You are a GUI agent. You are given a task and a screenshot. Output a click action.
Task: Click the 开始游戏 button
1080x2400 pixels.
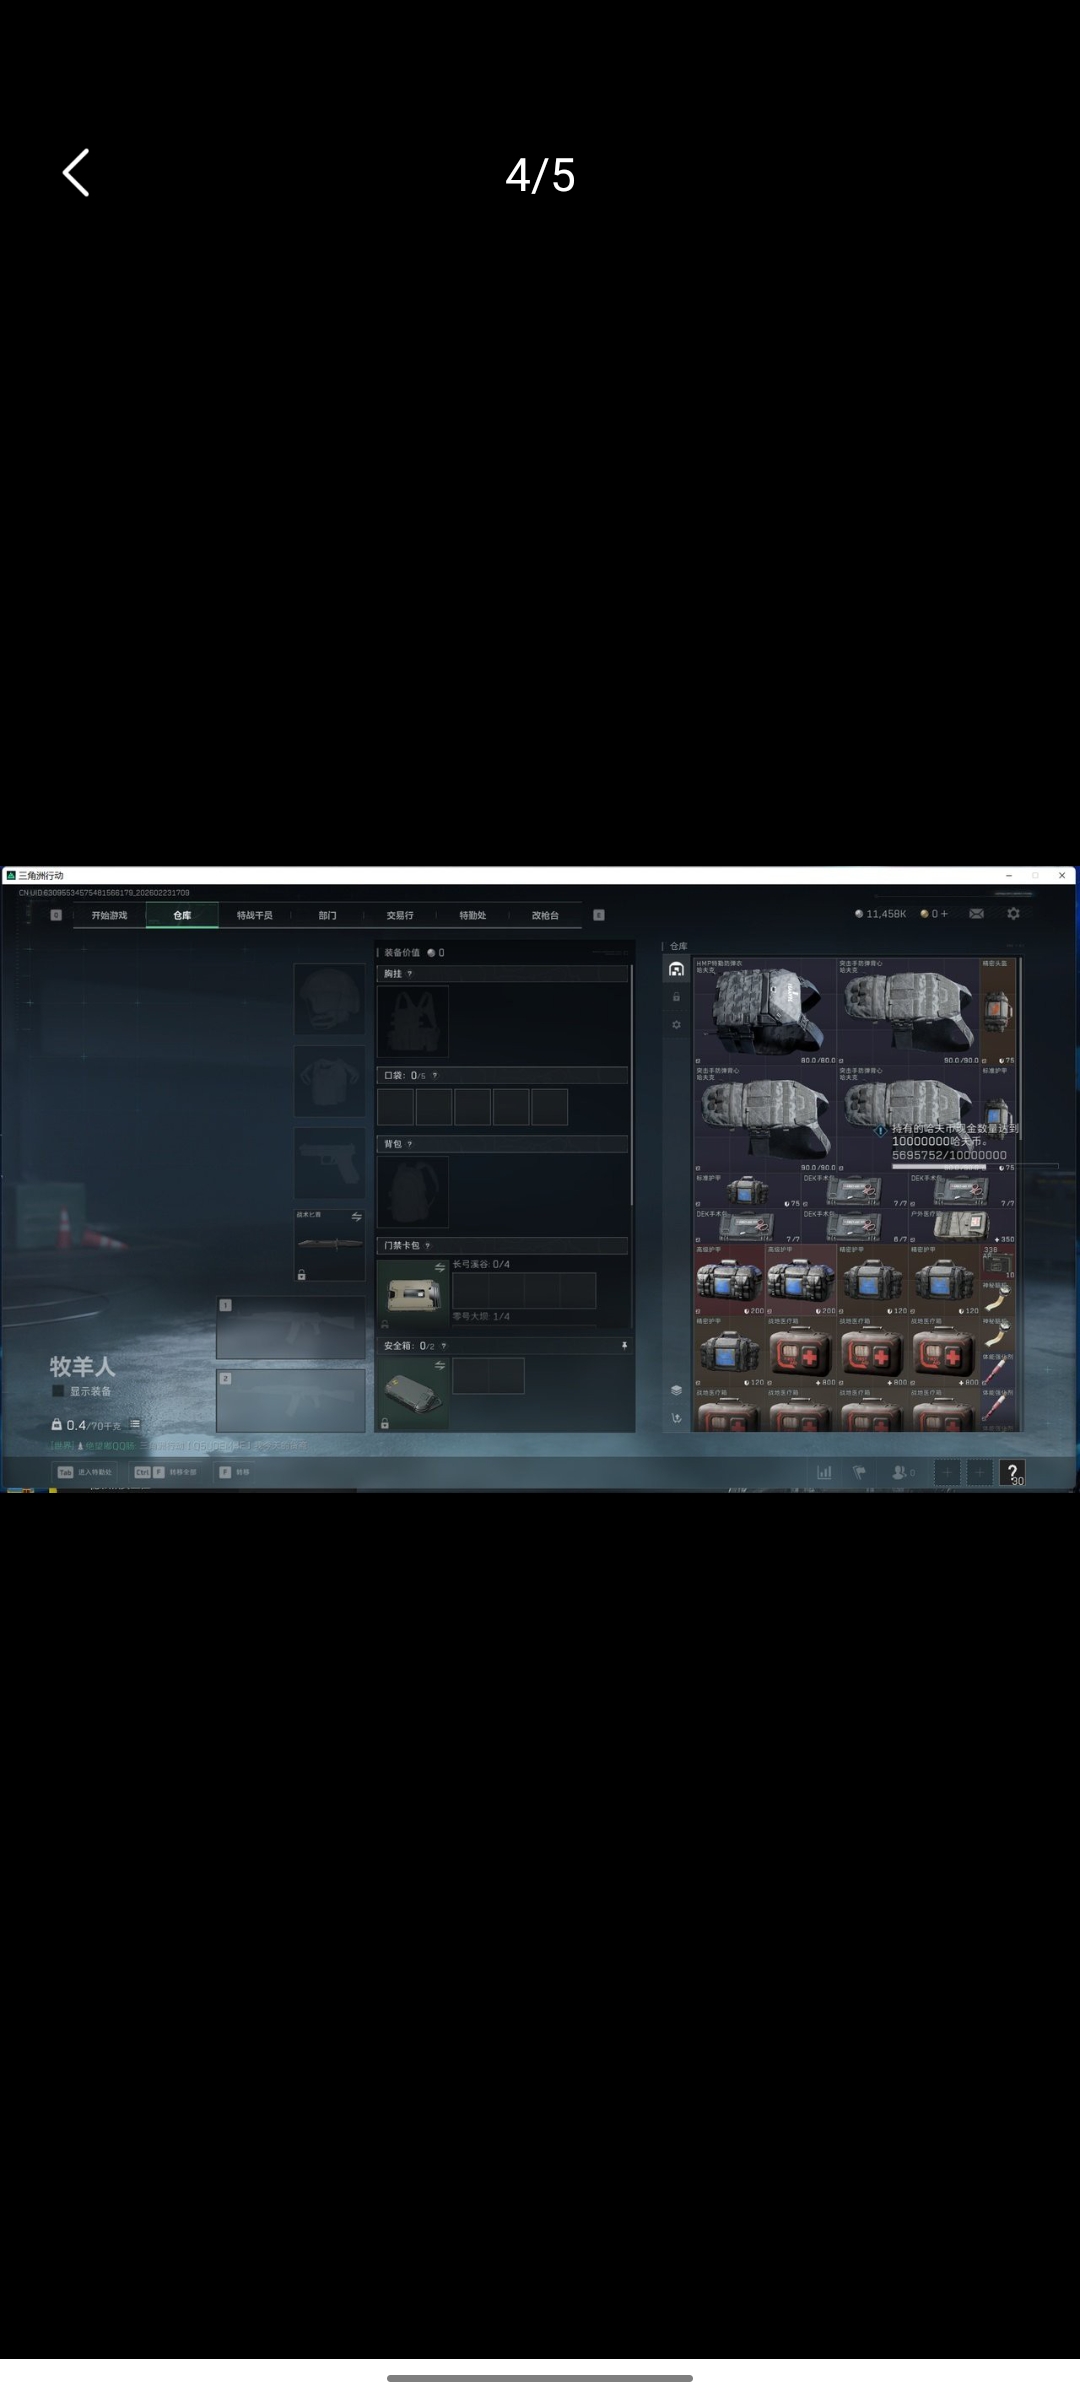point(109,915)
